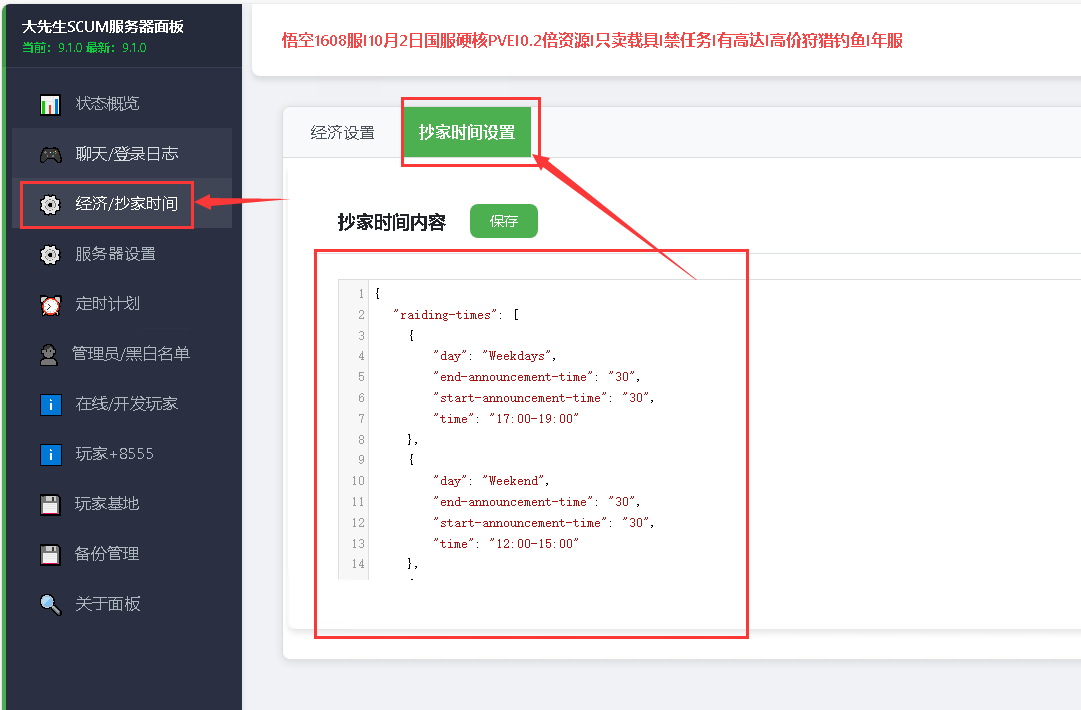Viewport: 1081px width, 710px height.
Task: Click the gamepad icon for 聊天/登录日志
Action: pos(50,154)
